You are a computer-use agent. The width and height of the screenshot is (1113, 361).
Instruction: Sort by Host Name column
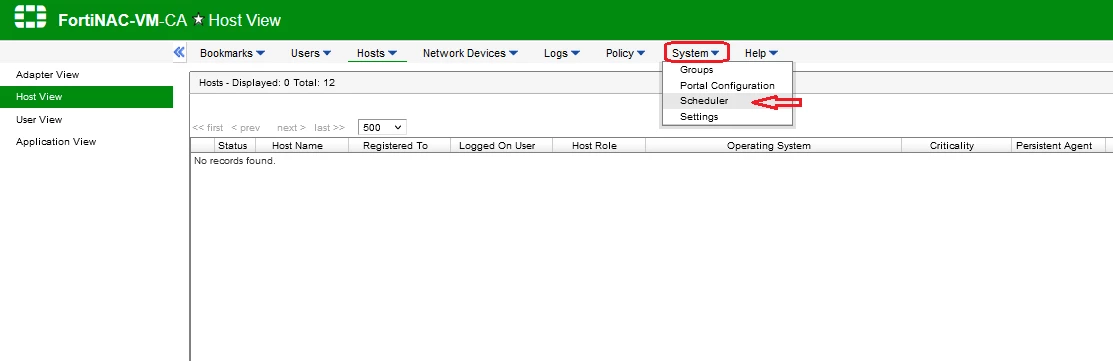pos(301,145)
